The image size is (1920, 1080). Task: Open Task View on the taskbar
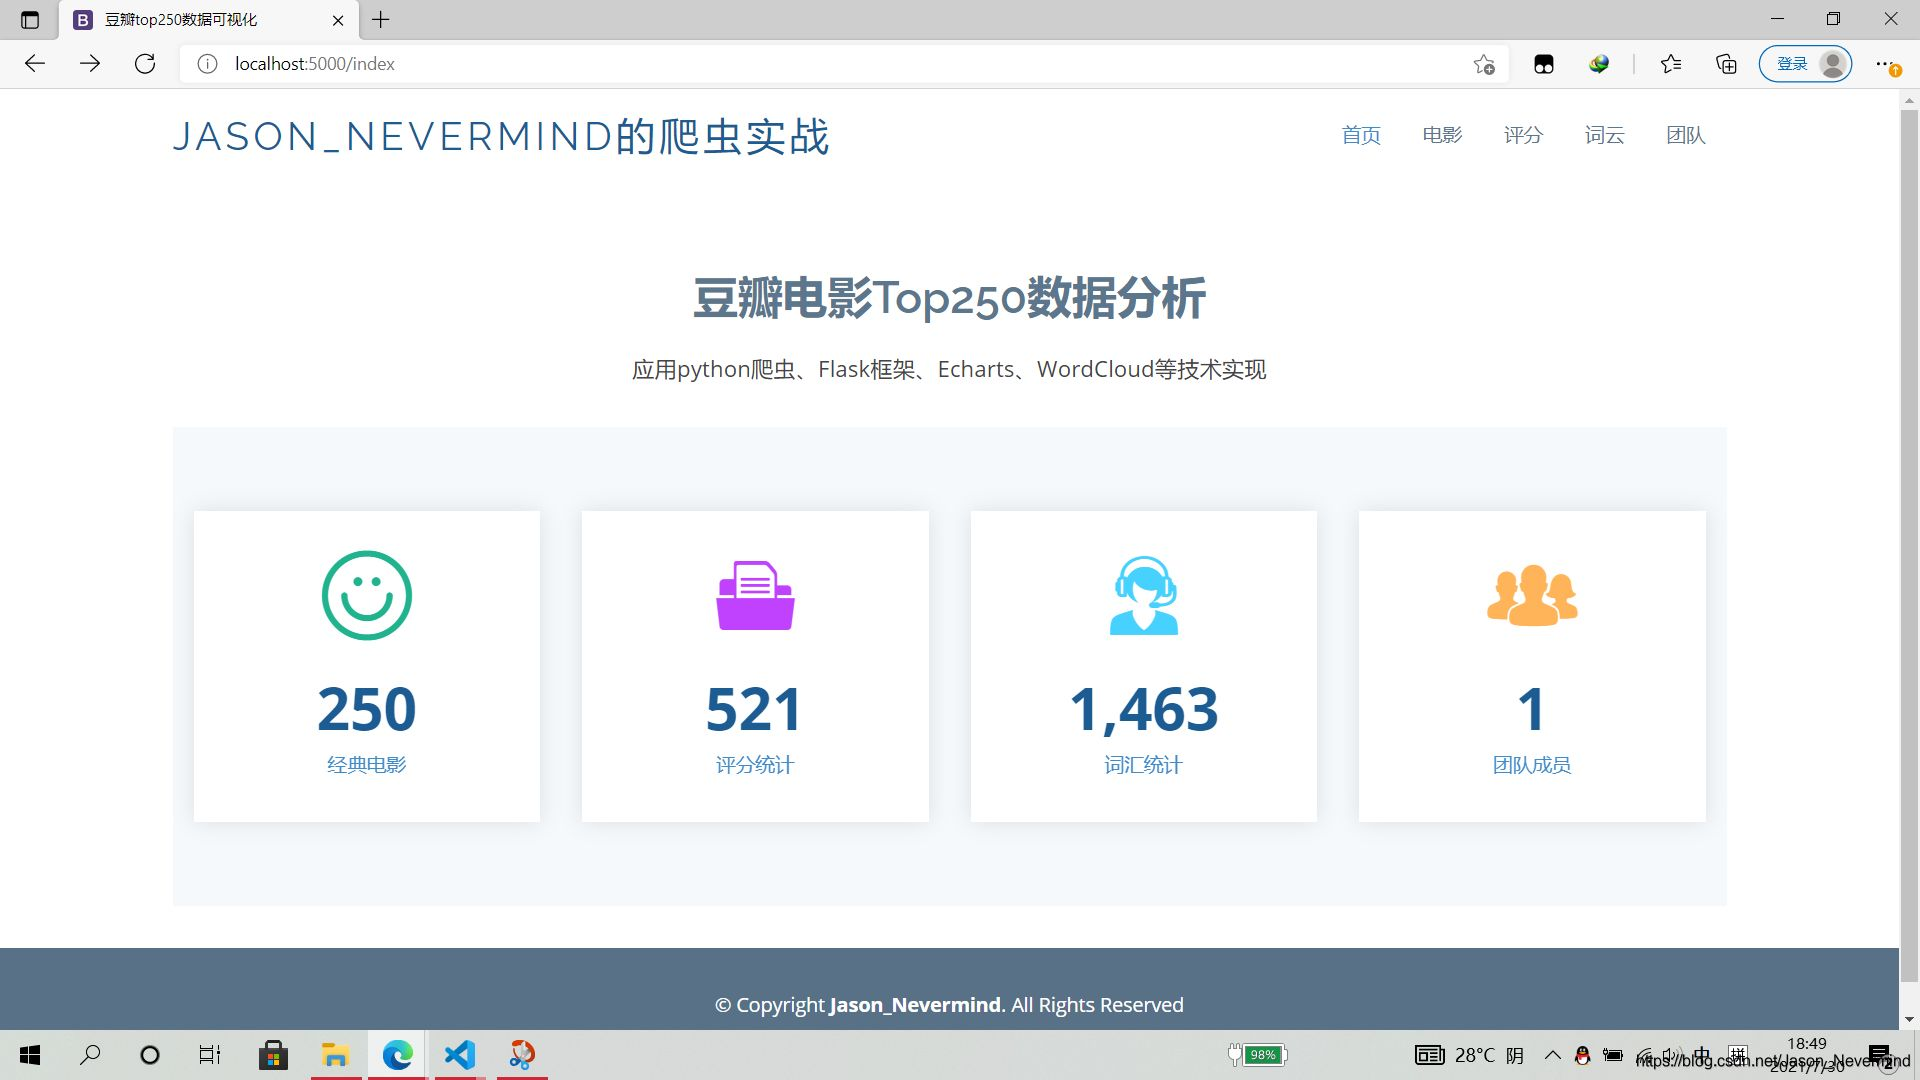point(210,1055)
